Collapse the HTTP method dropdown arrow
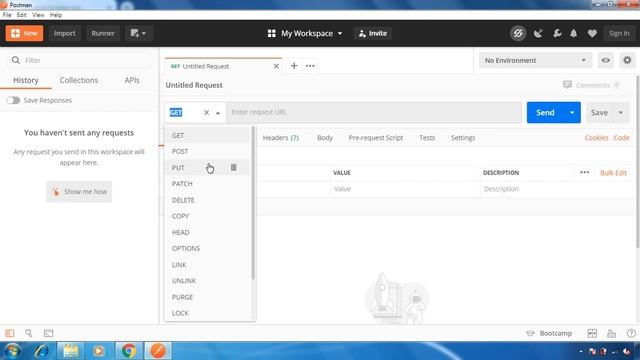Viewport: 640px width, 360px height. (x=218, y=113)
